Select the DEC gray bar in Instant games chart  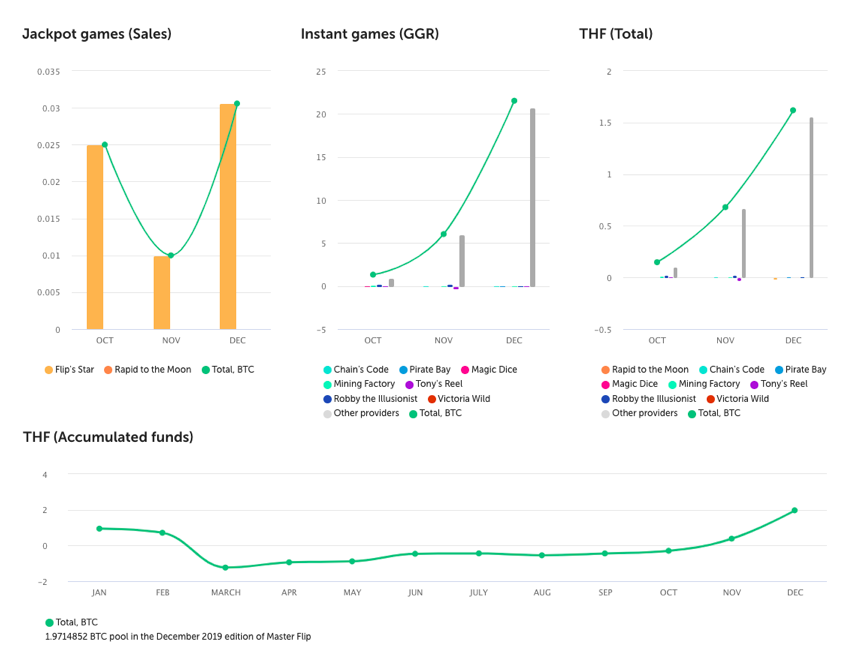coord(533,198)
